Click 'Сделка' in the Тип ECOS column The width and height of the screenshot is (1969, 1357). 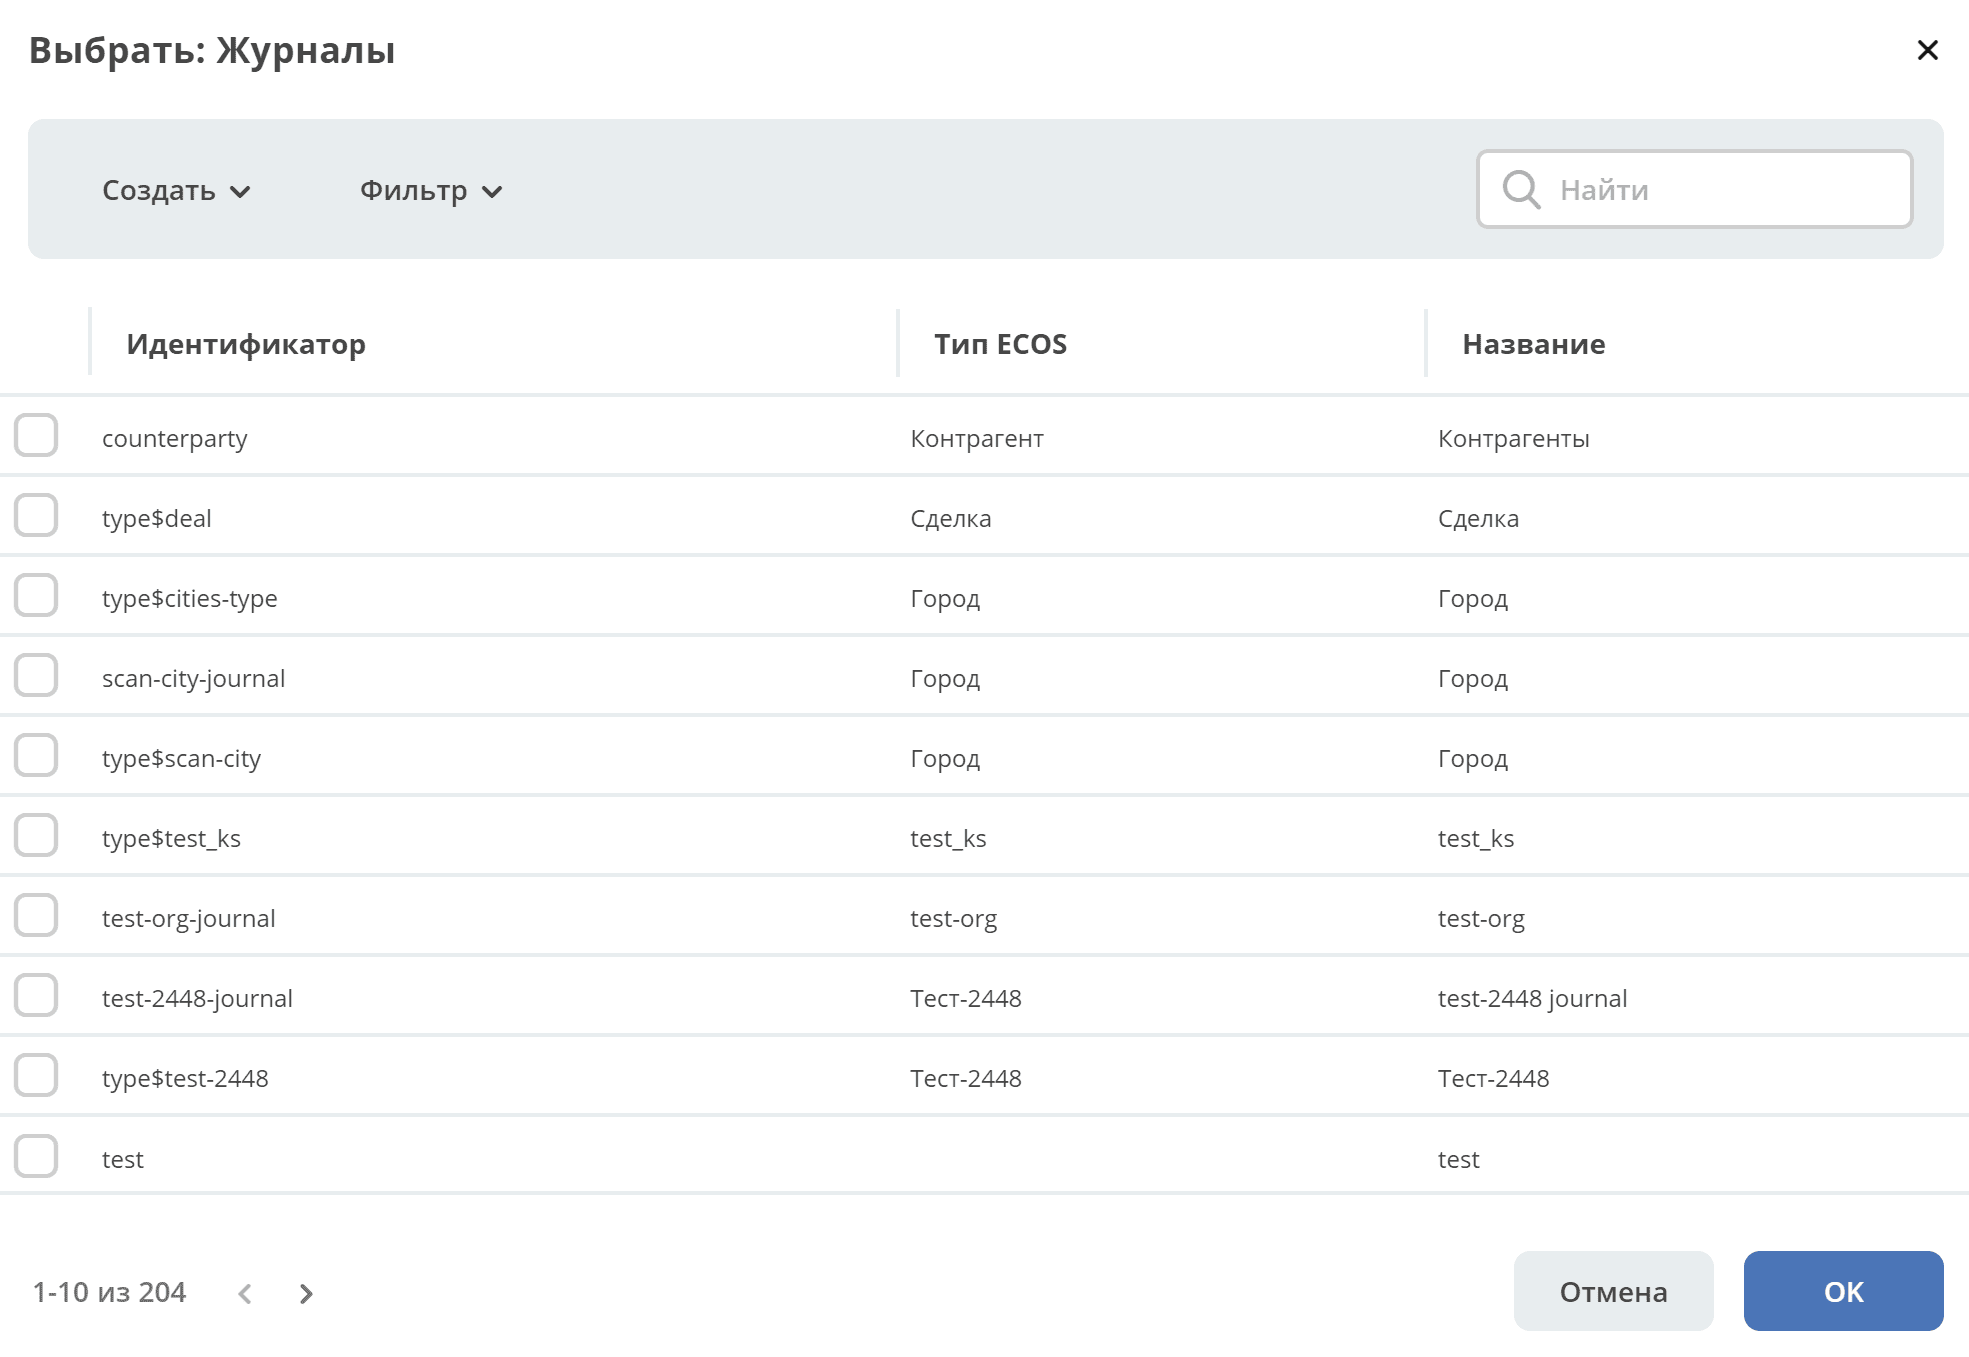(x=950, y=519)
